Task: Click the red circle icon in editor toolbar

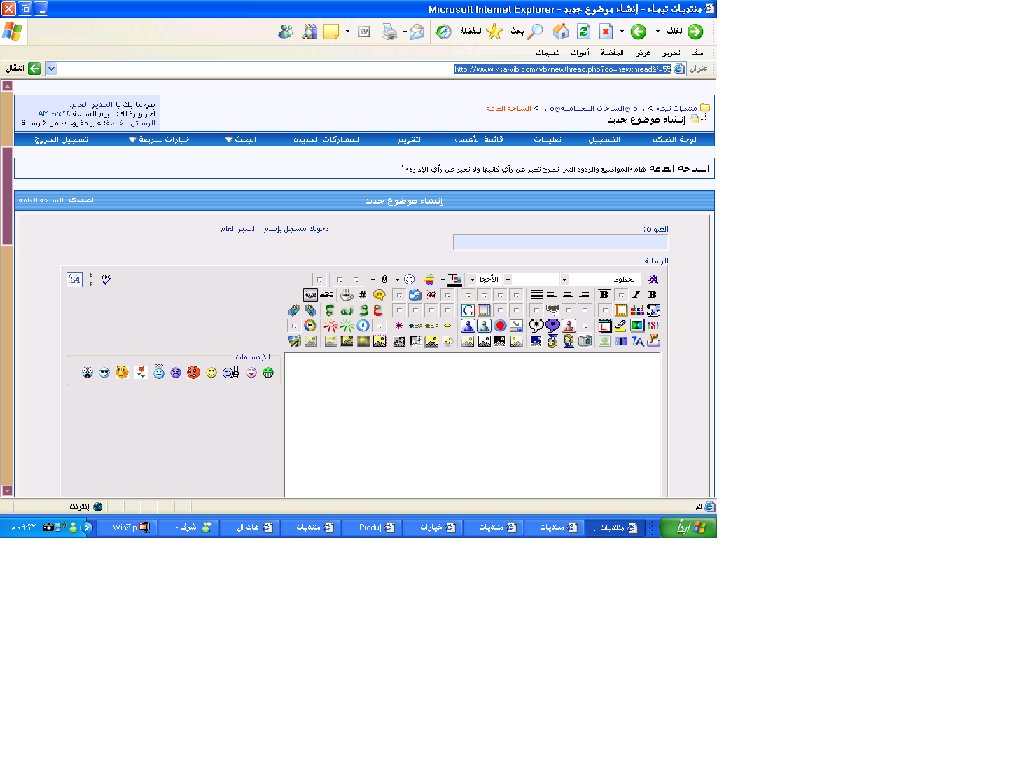Action: (500, 325)
